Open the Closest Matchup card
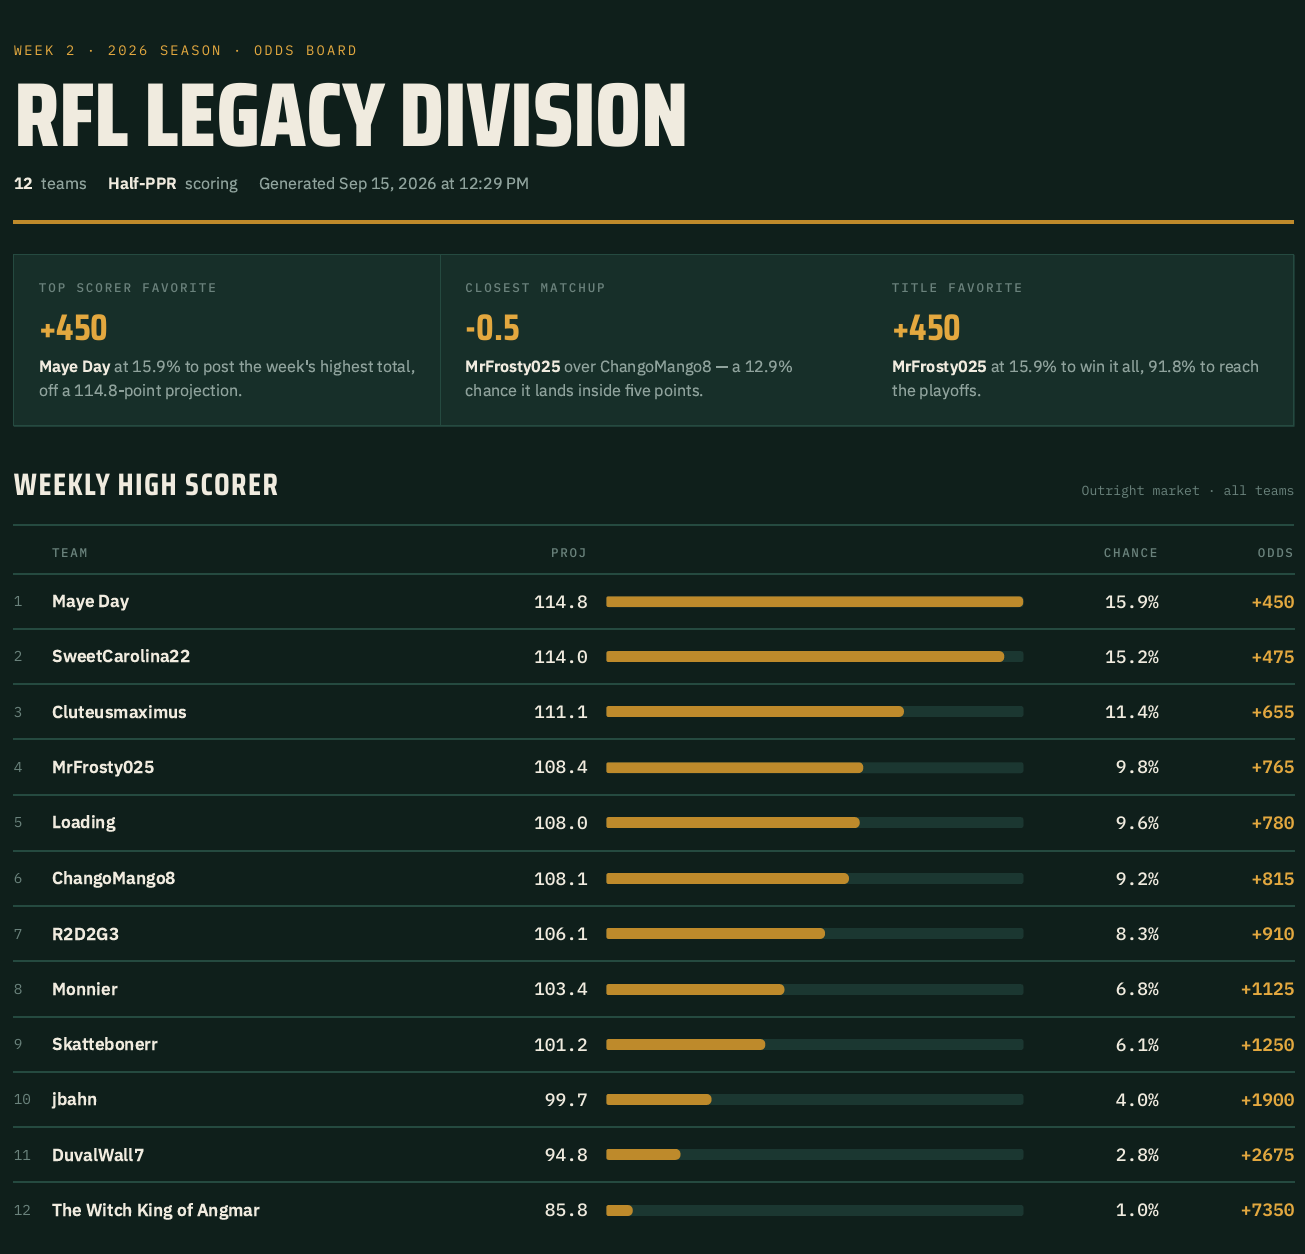Image resolution: width=1305 pixels, height=1254 pixels. 654,340
